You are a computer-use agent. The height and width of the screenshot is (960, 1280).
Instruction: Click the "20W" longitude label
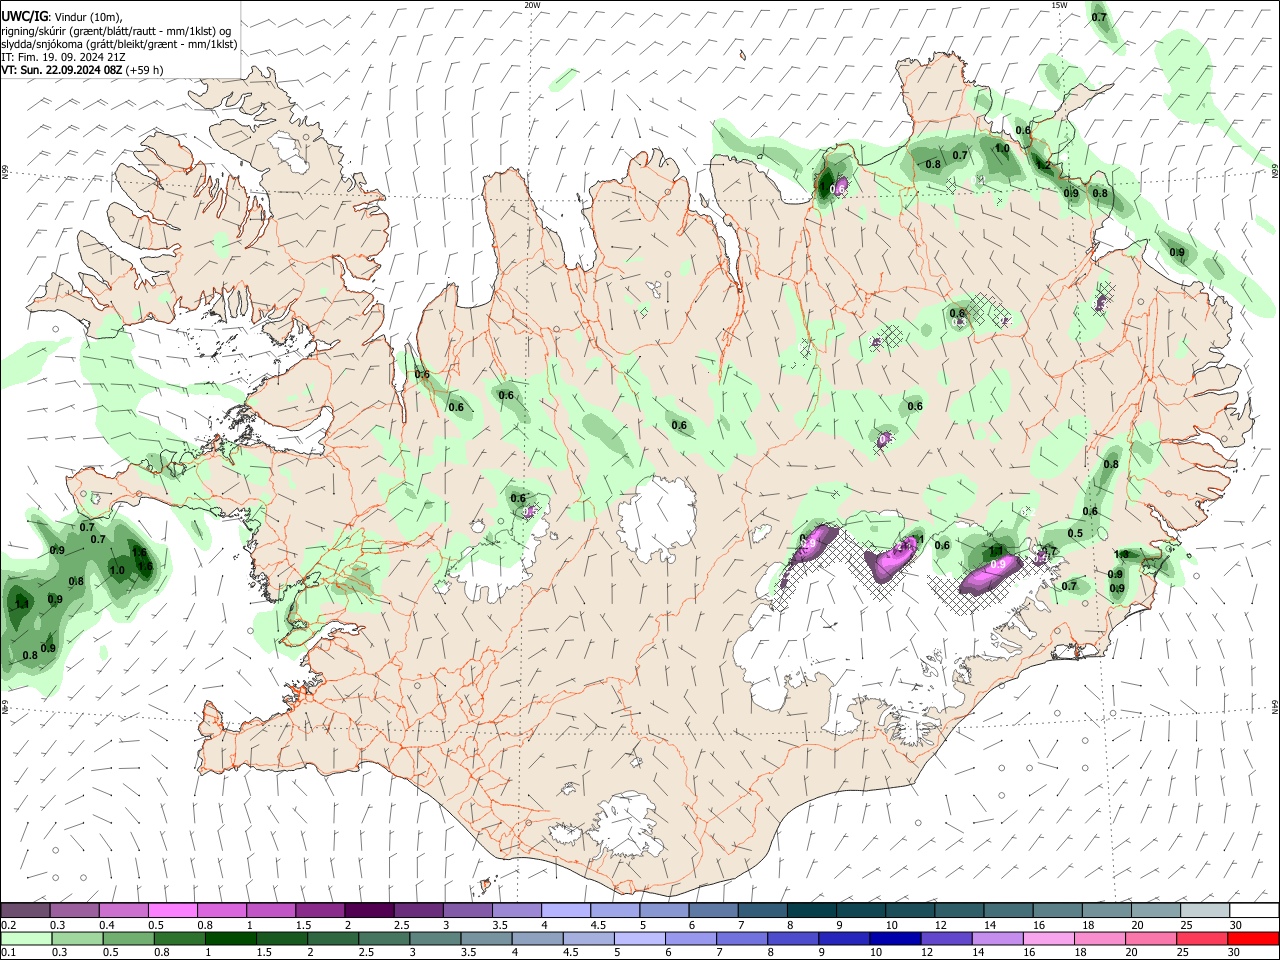532,5
